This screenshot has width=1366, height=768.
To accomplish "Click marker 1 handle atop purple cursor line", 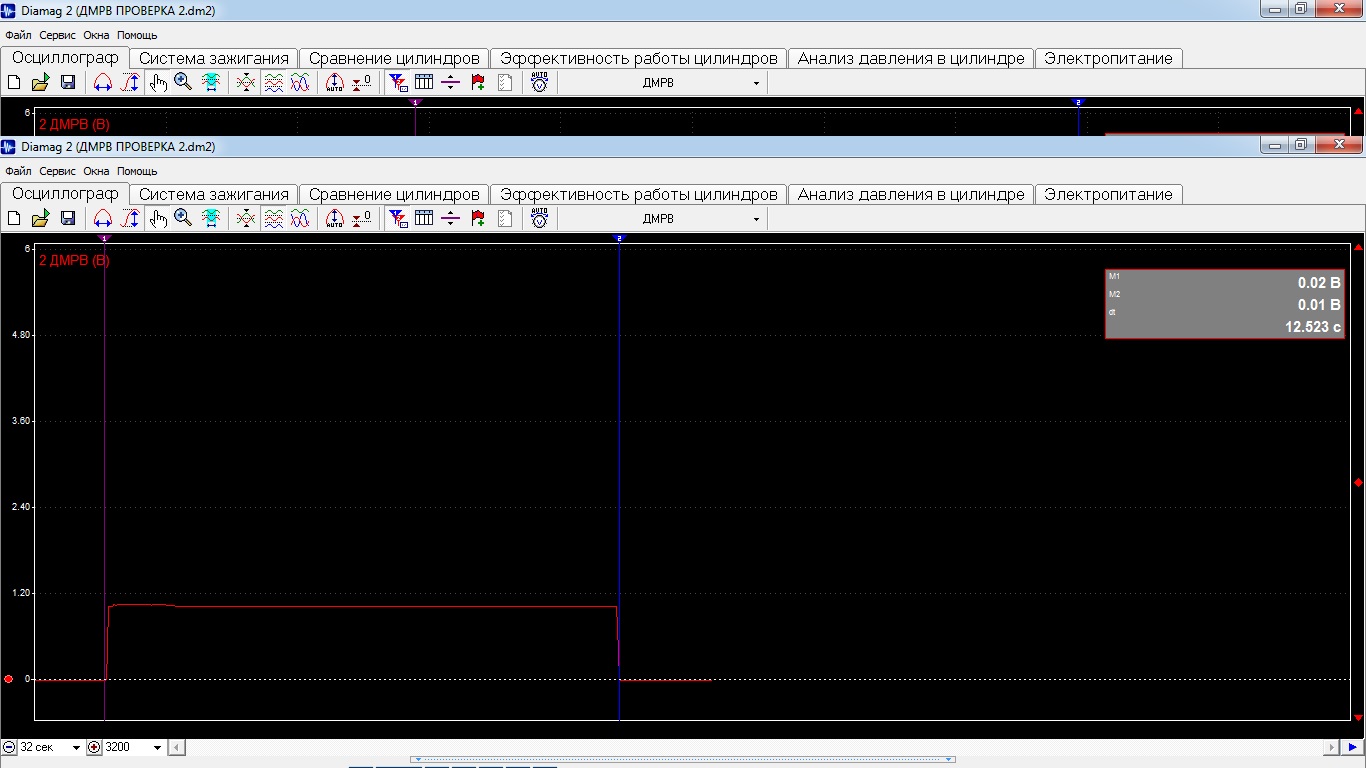I will point(104,239).
